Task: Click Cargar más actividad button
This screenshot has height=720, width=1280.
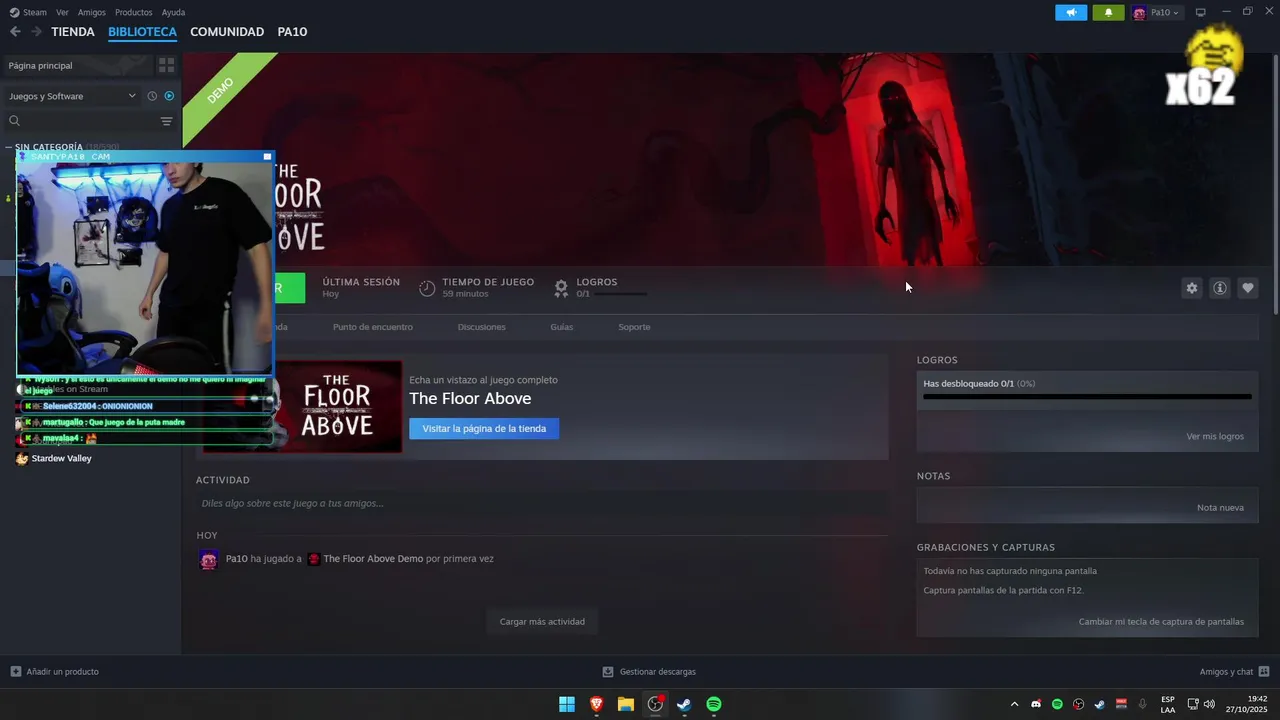Action: coord(542,621)
